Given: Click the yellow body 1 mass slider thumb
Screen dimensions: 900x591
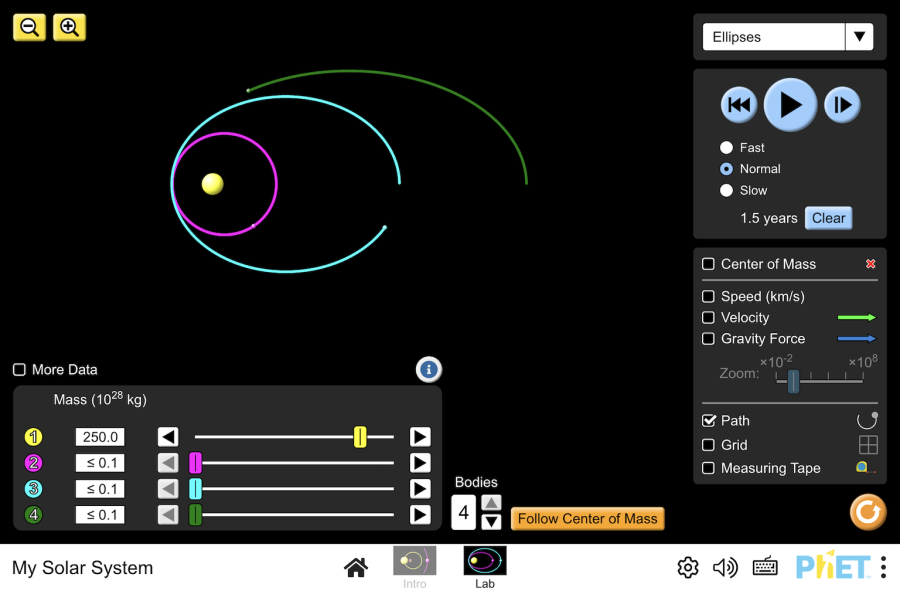Looking at the screenshot, I should coord(360,437).
